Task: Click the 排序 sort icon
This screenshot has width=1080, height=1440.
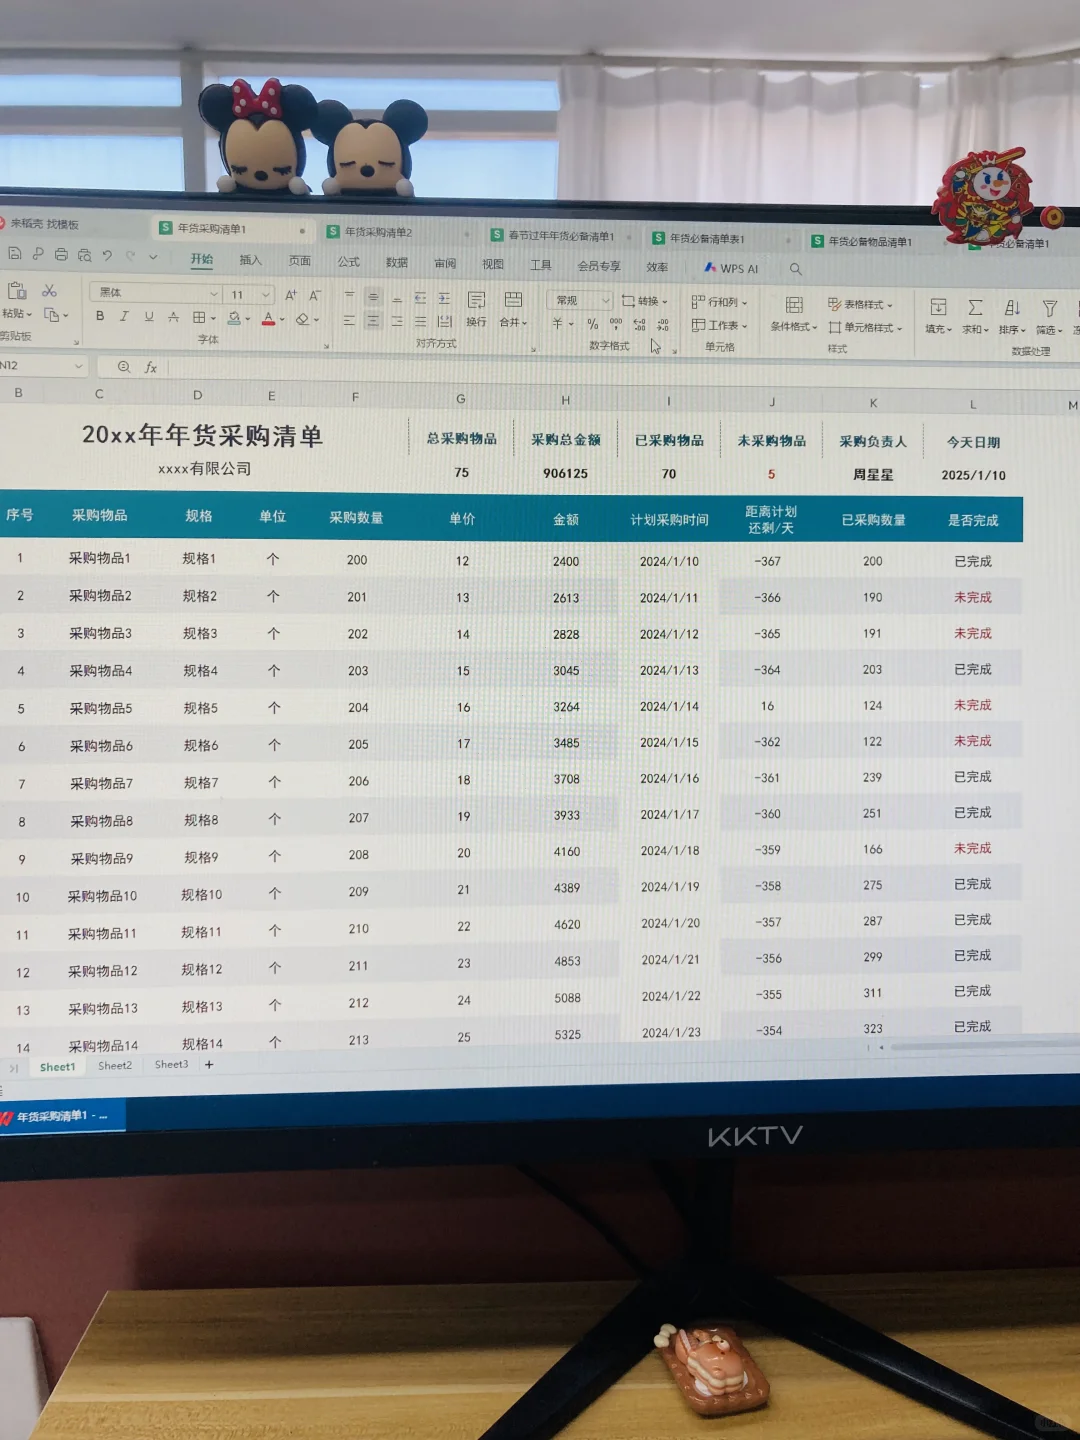Action: 1012,307
